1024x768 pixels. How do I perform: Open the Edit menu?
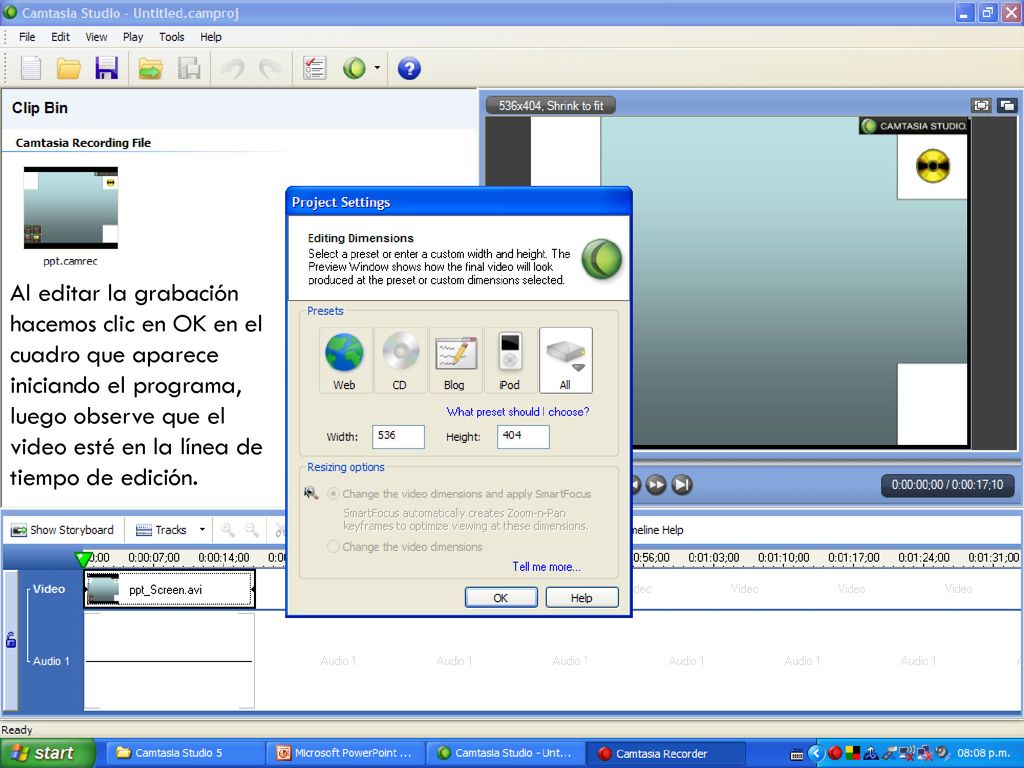(x=60, y=37)
